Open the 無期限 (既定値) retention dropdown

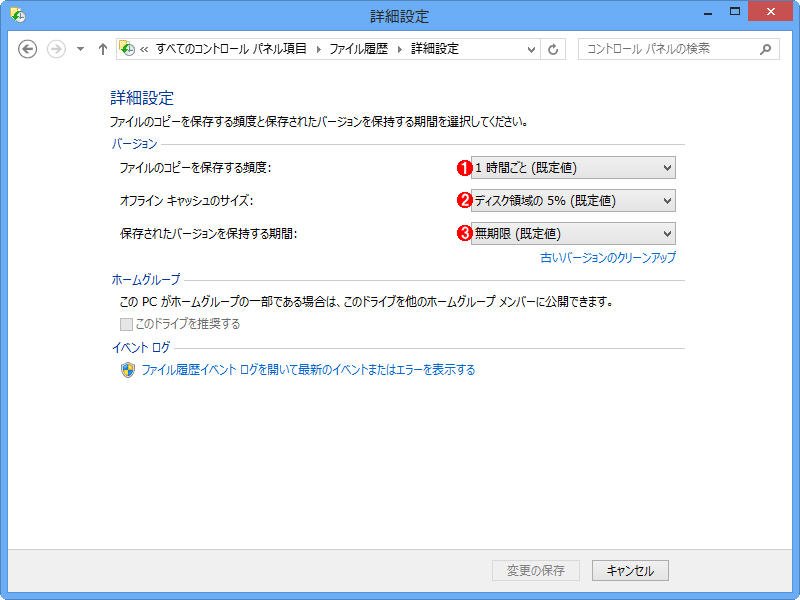coord(573,234)
